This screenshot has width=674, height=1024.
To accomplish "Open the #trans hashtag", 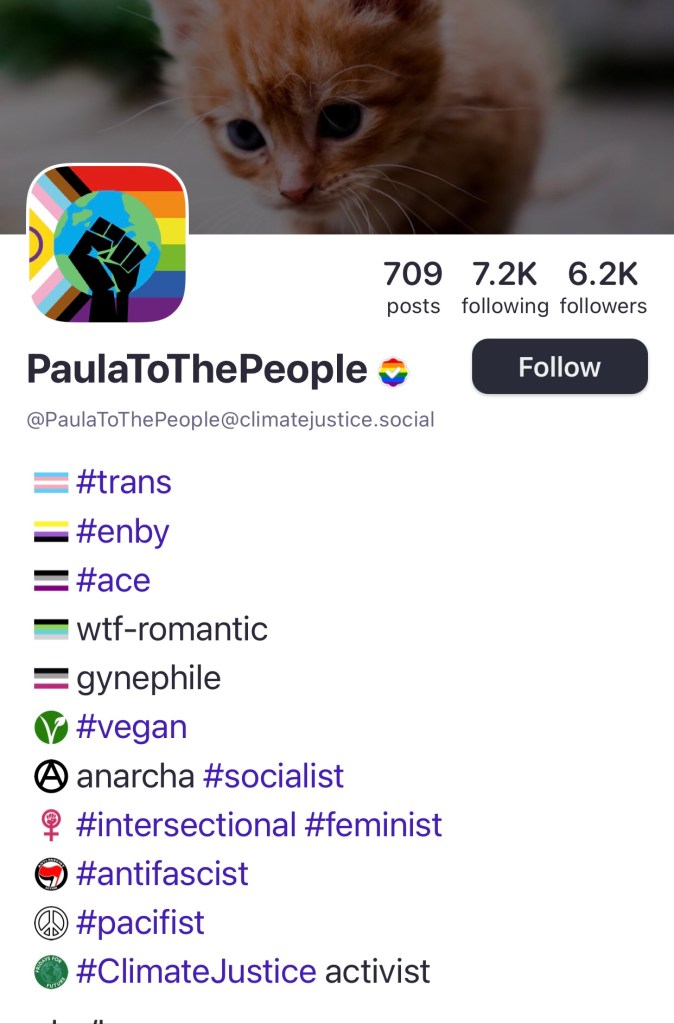I will tap(124, 482).
